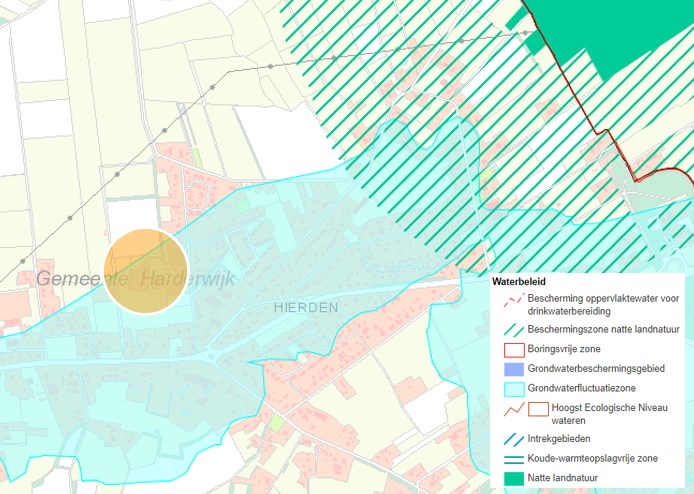
Task: Click the HIERDEN place label
Action: 306,308
